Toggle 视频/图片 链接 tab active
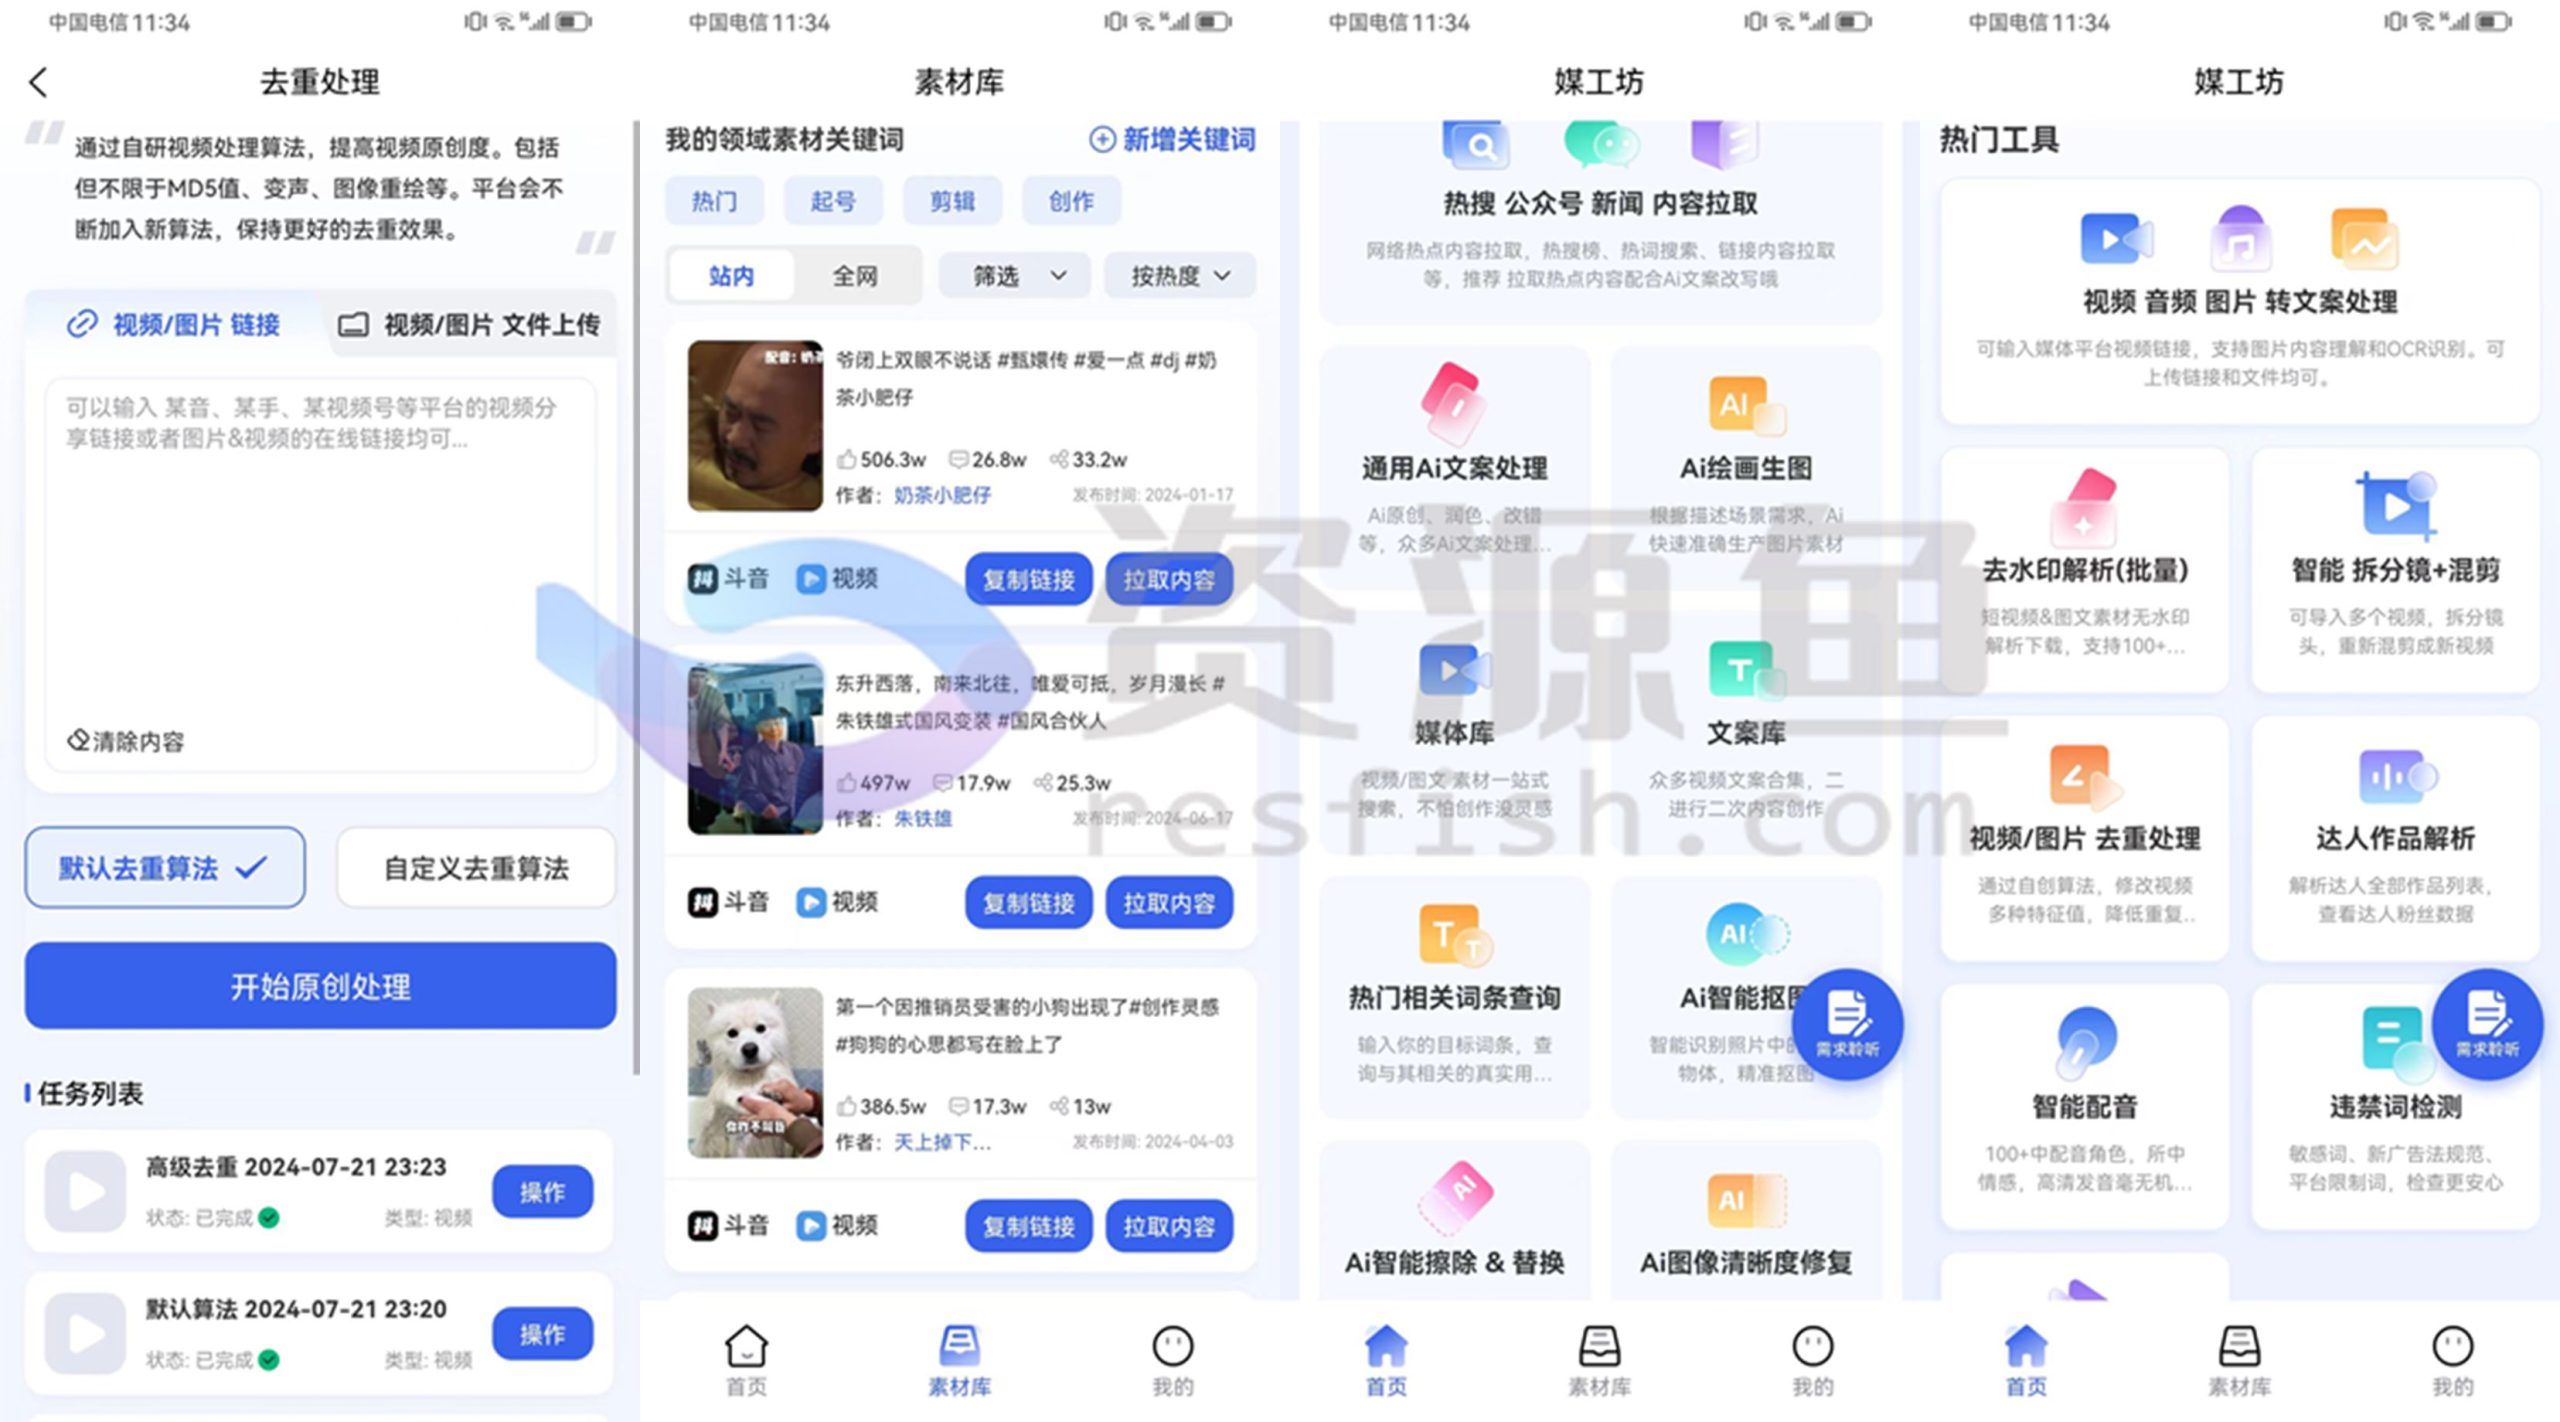The width and height of the screenshot is (2560, 1422). click(175, 324)
